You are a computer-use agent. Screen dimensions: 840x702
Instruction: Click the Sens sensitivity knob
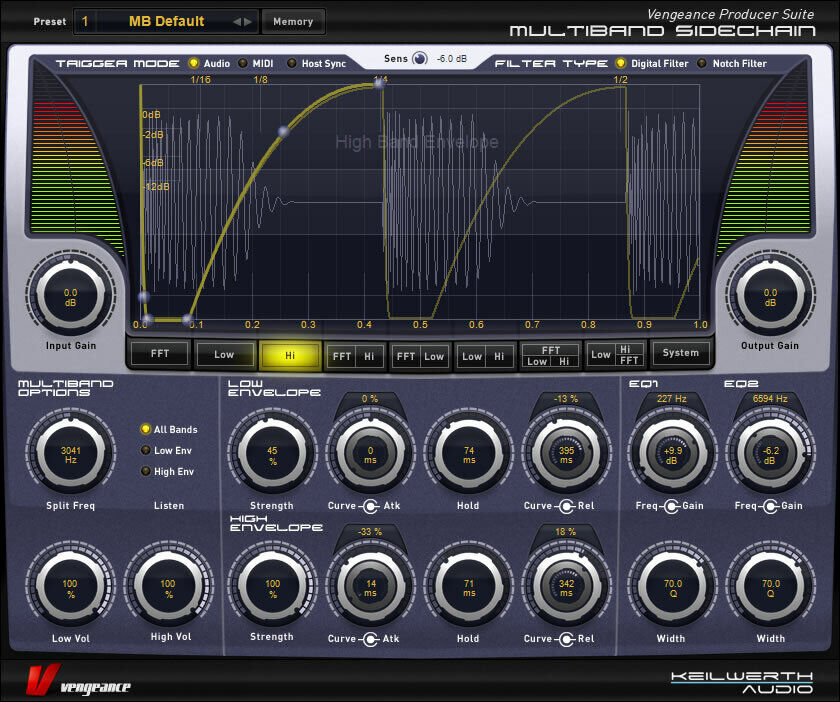tap(420, 58)
